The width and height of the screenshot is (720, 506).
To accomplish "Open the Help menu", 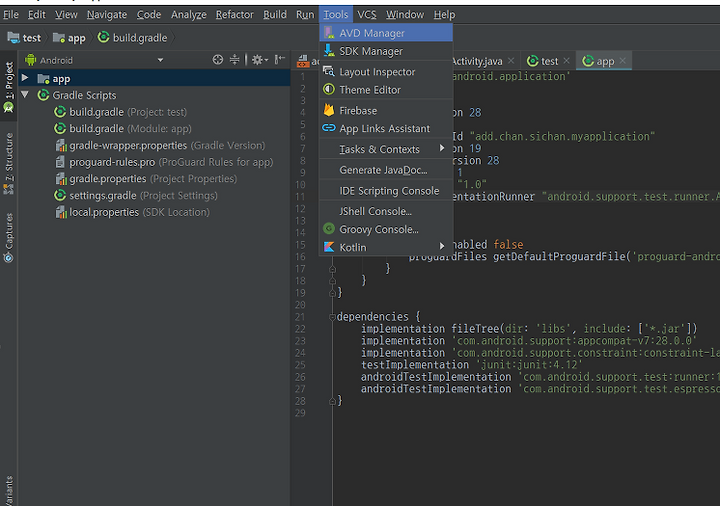I will 444,15.
